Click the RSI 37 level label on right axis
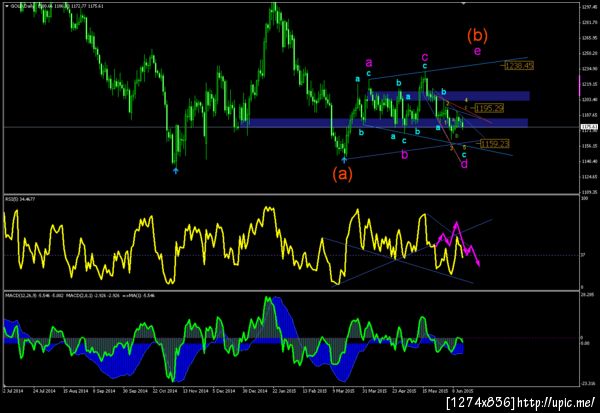The width and height of the screenshot is (600, 413). 583,255
